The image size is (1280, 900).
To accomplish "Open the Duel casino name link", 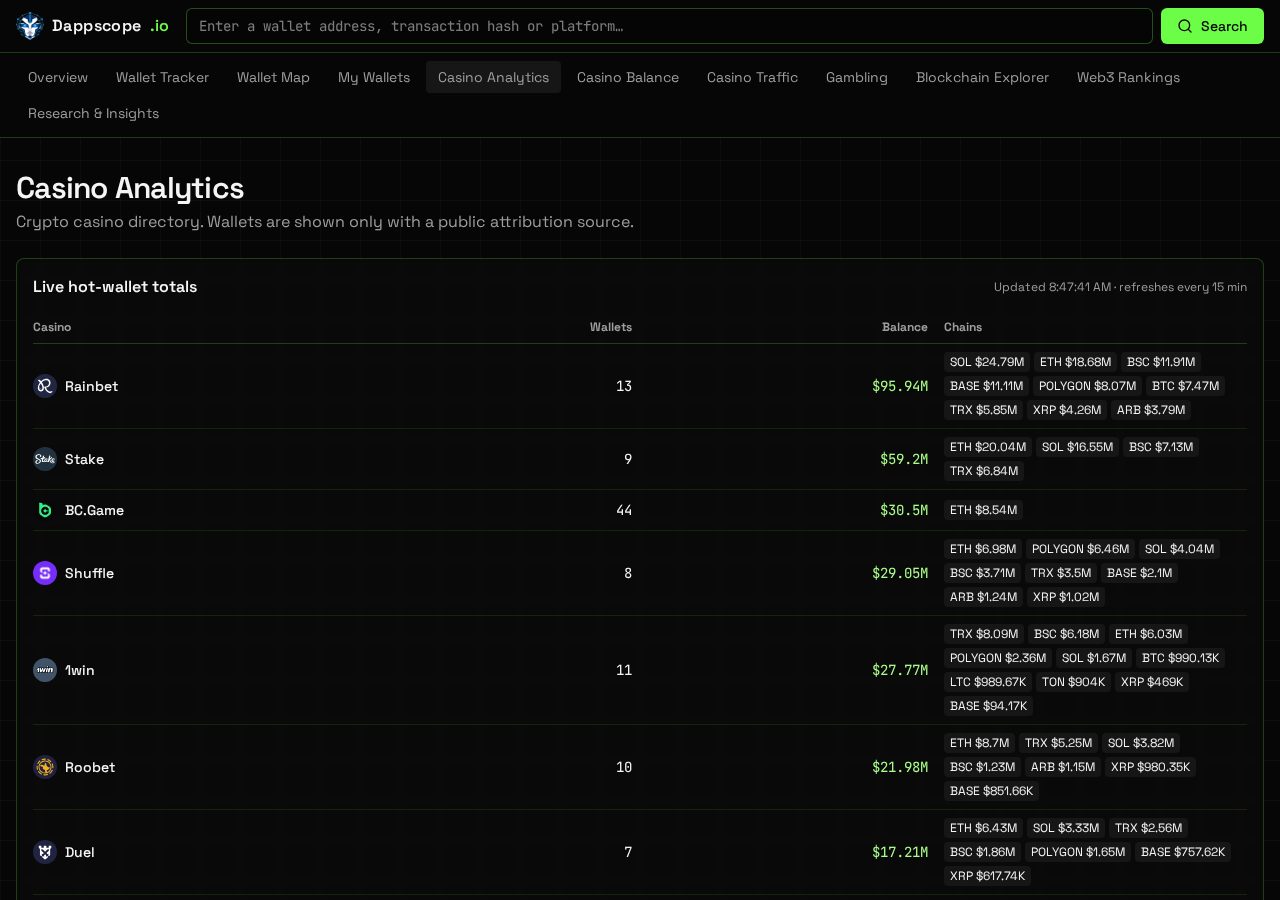I will pos(80,852).
